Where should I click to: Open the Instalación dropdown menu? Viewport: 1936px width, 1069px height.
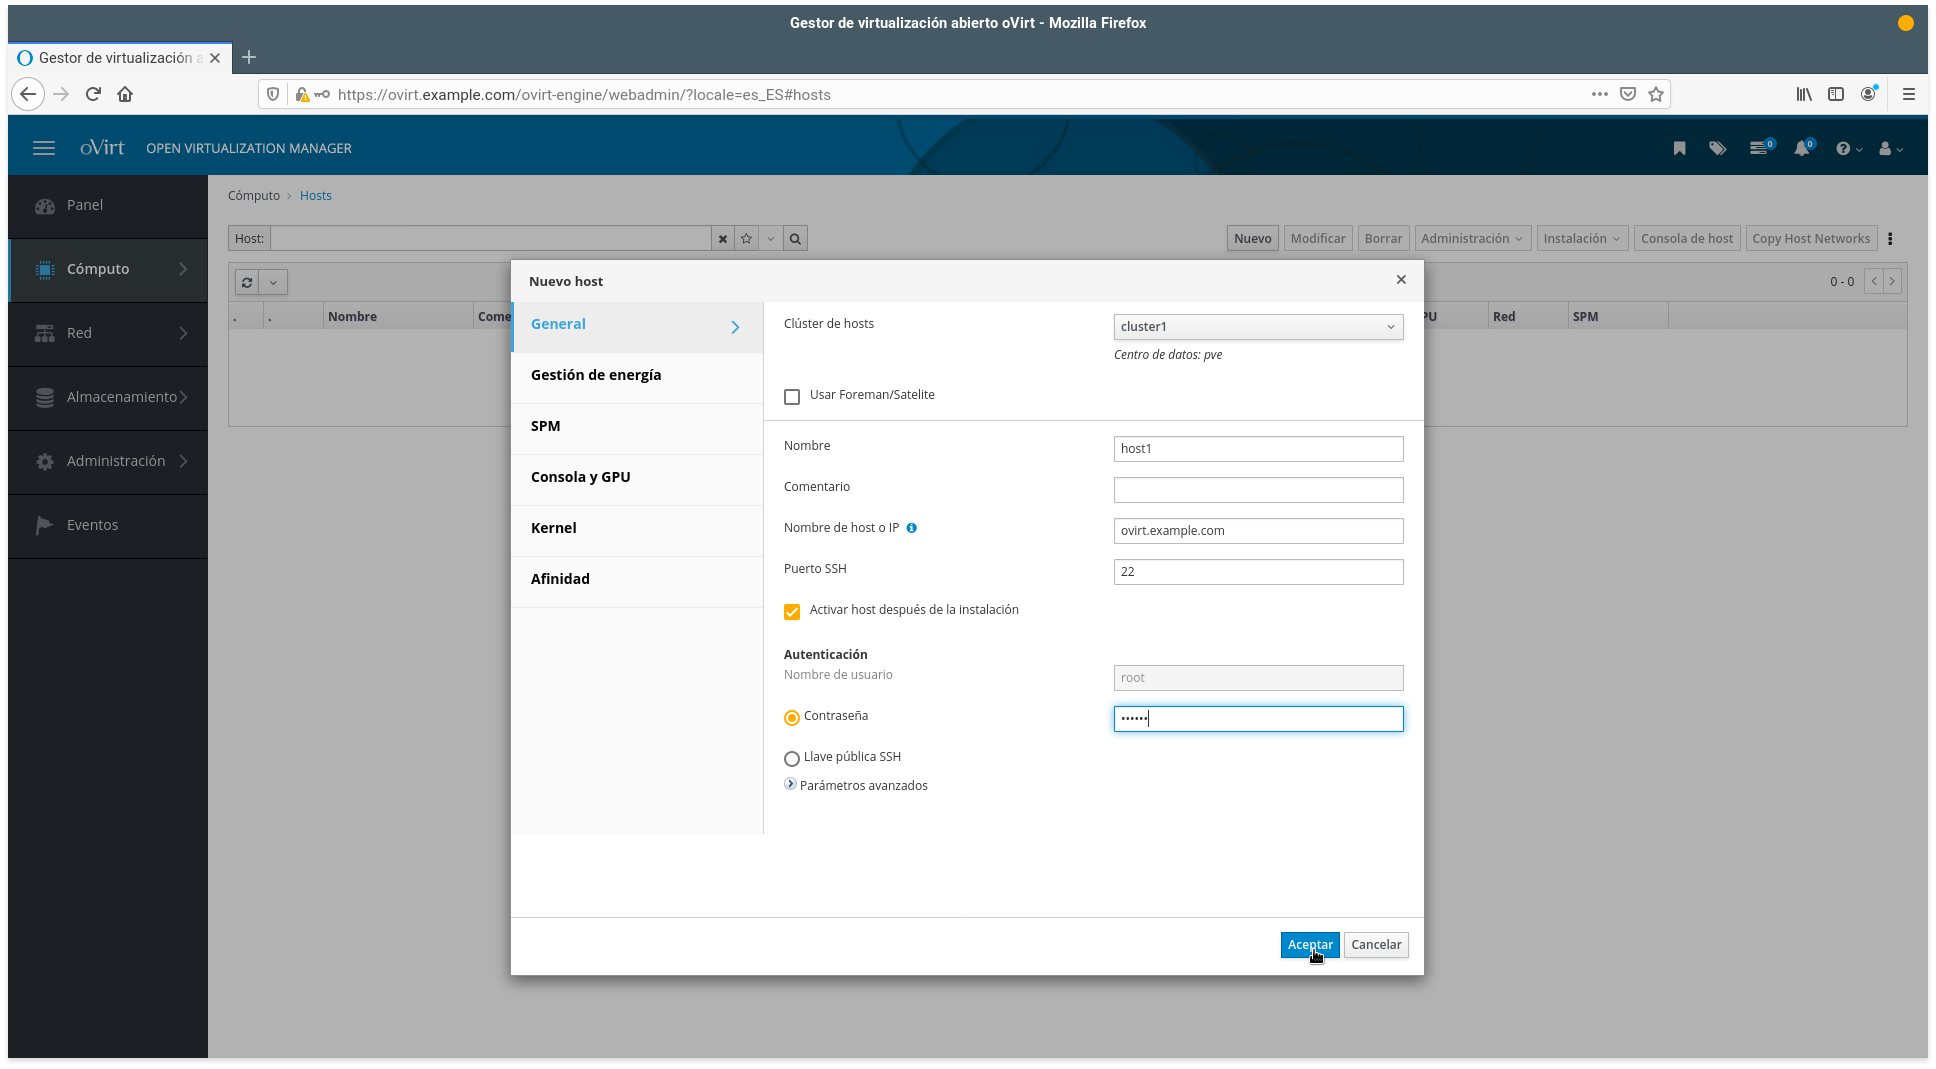[1581, 239]
